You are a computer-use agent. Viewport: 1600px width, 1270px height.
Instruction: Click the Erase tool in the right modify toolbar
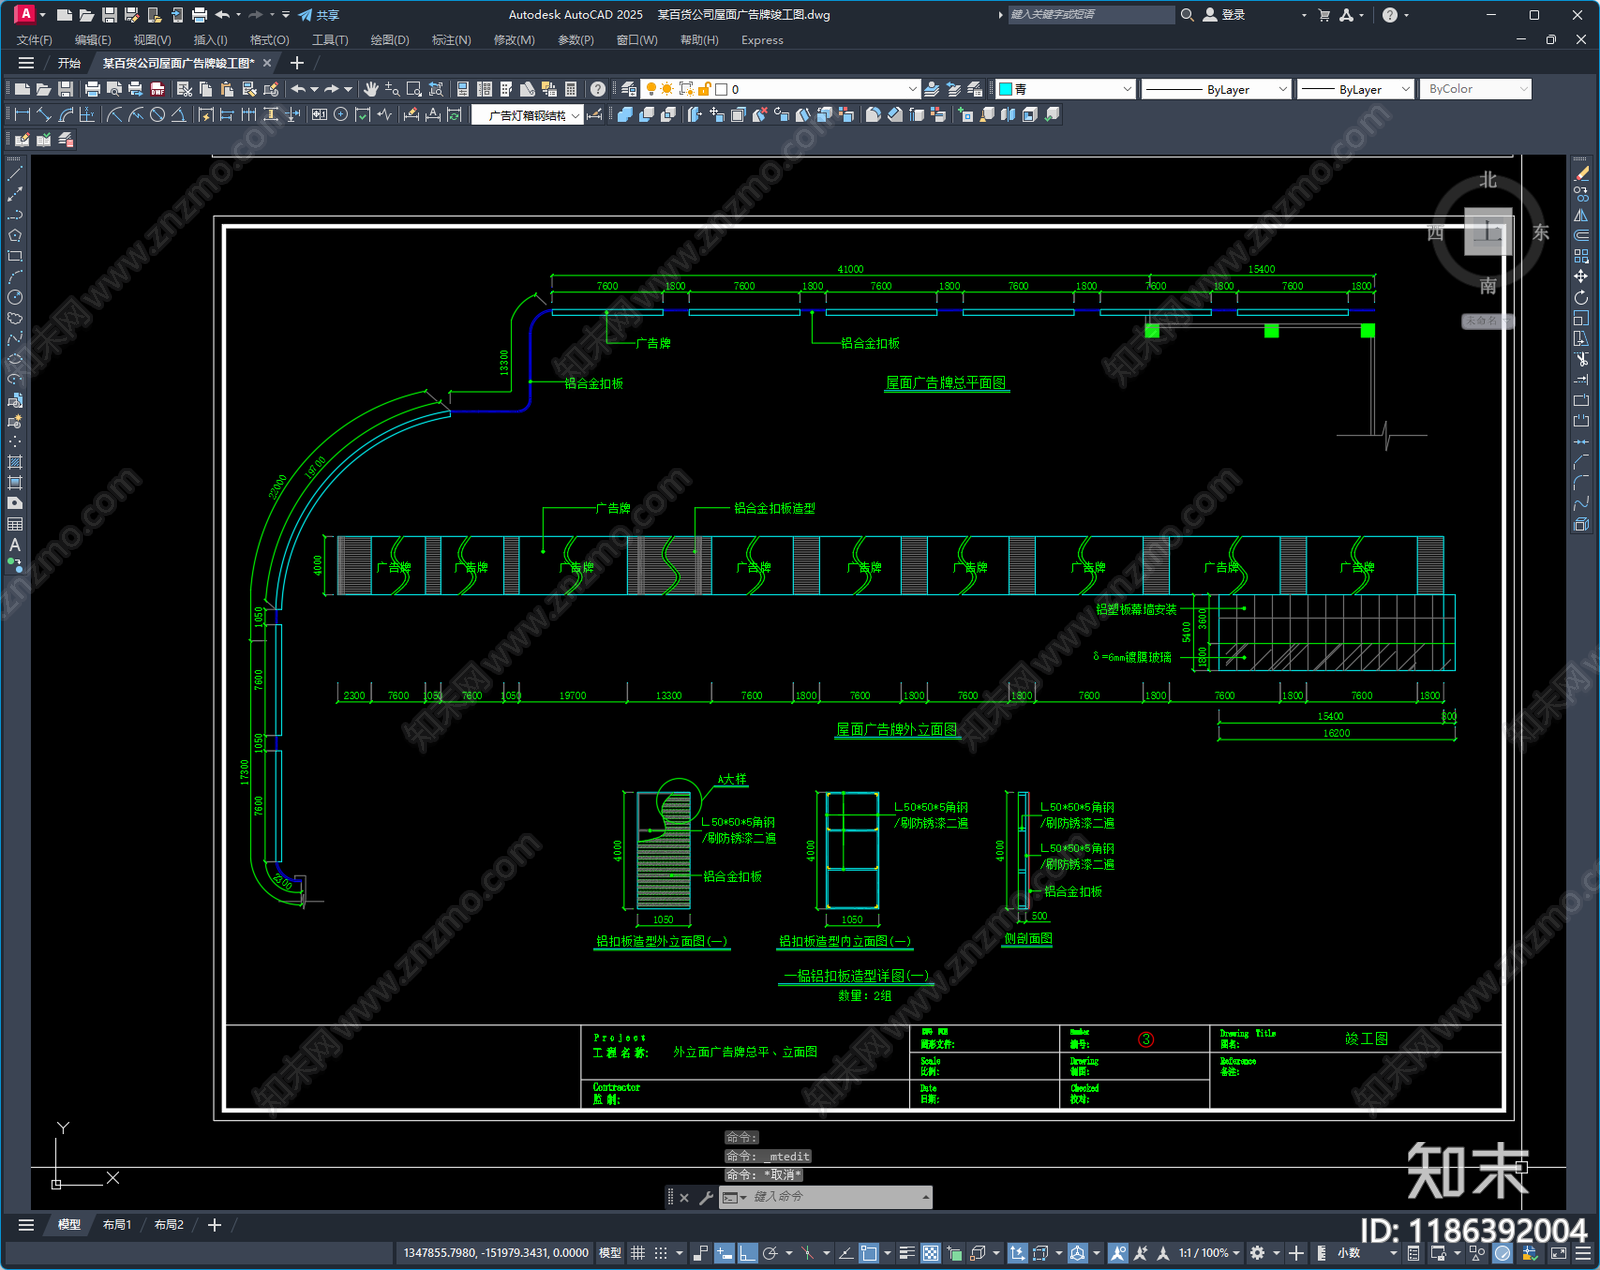click(x=1581, y=174)
